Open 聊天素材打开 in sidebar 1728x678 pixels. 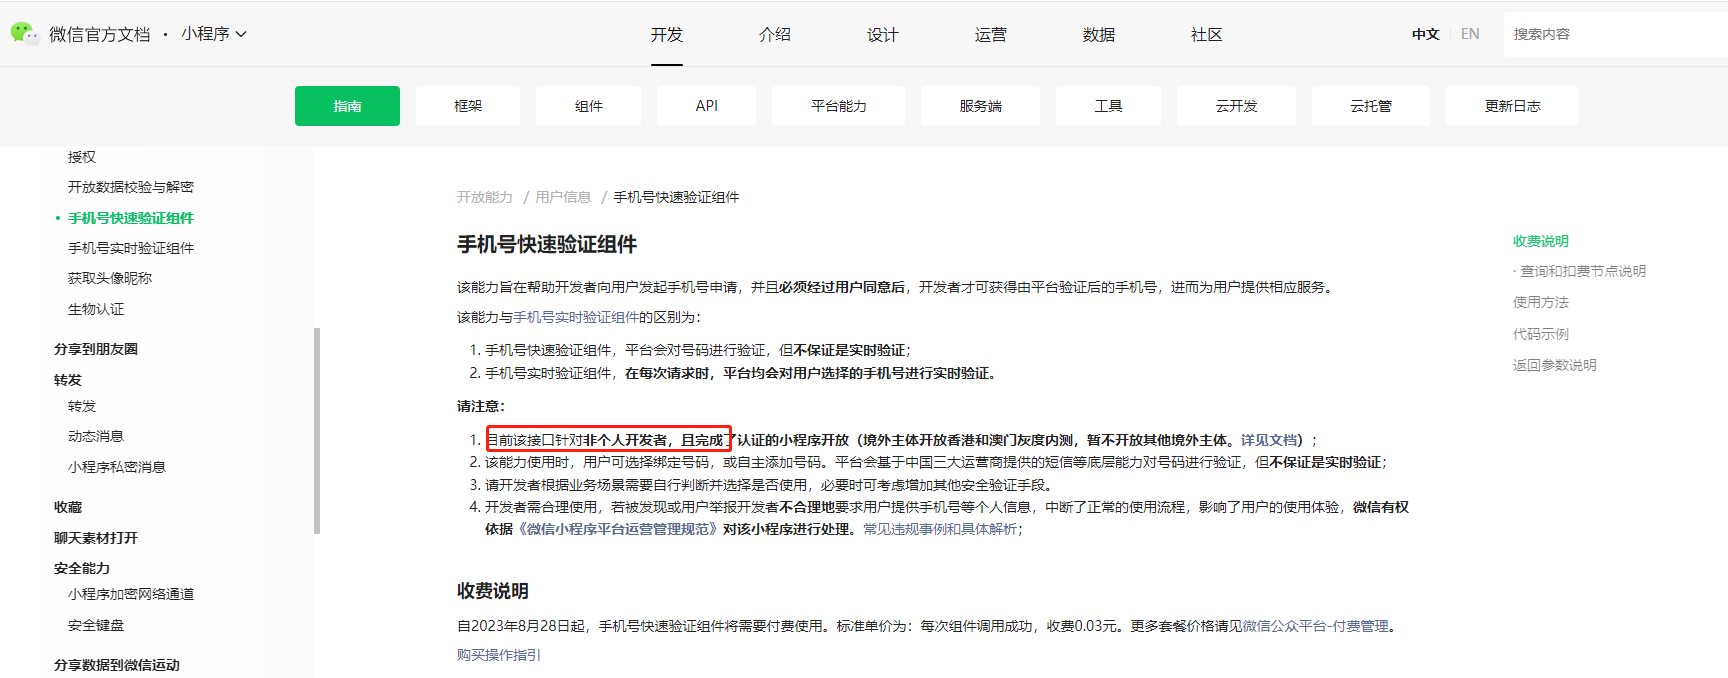pyautogui.click(x=96, y=538)
